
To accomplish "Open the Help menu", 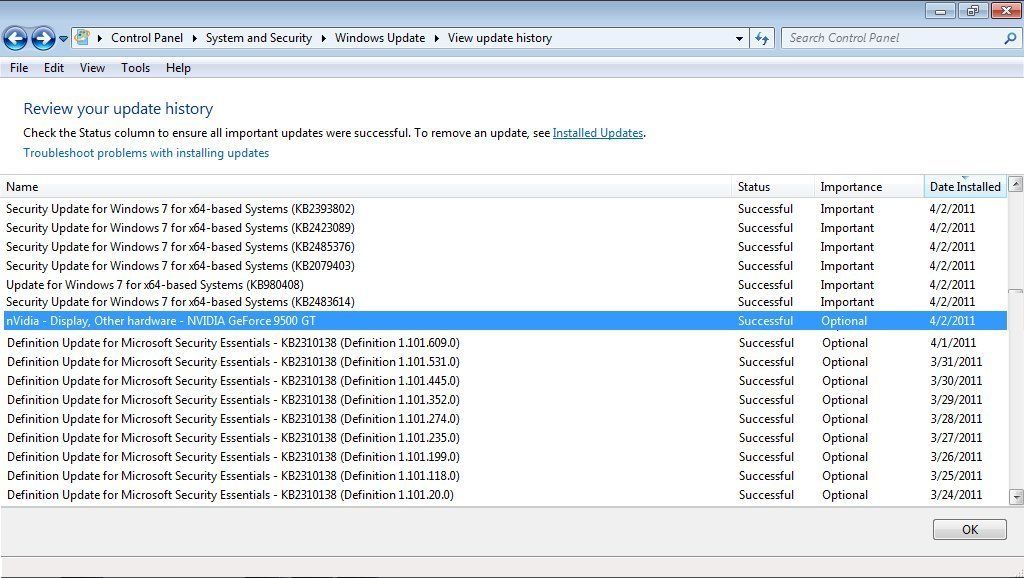I will tap(178, 68).
